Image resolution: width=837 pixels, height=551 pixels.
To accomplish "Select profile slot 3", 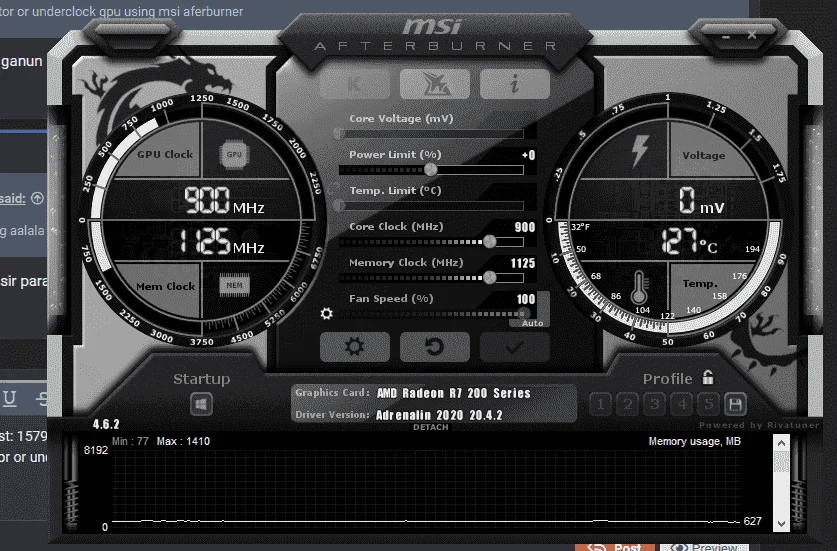I will pos(654,404).
